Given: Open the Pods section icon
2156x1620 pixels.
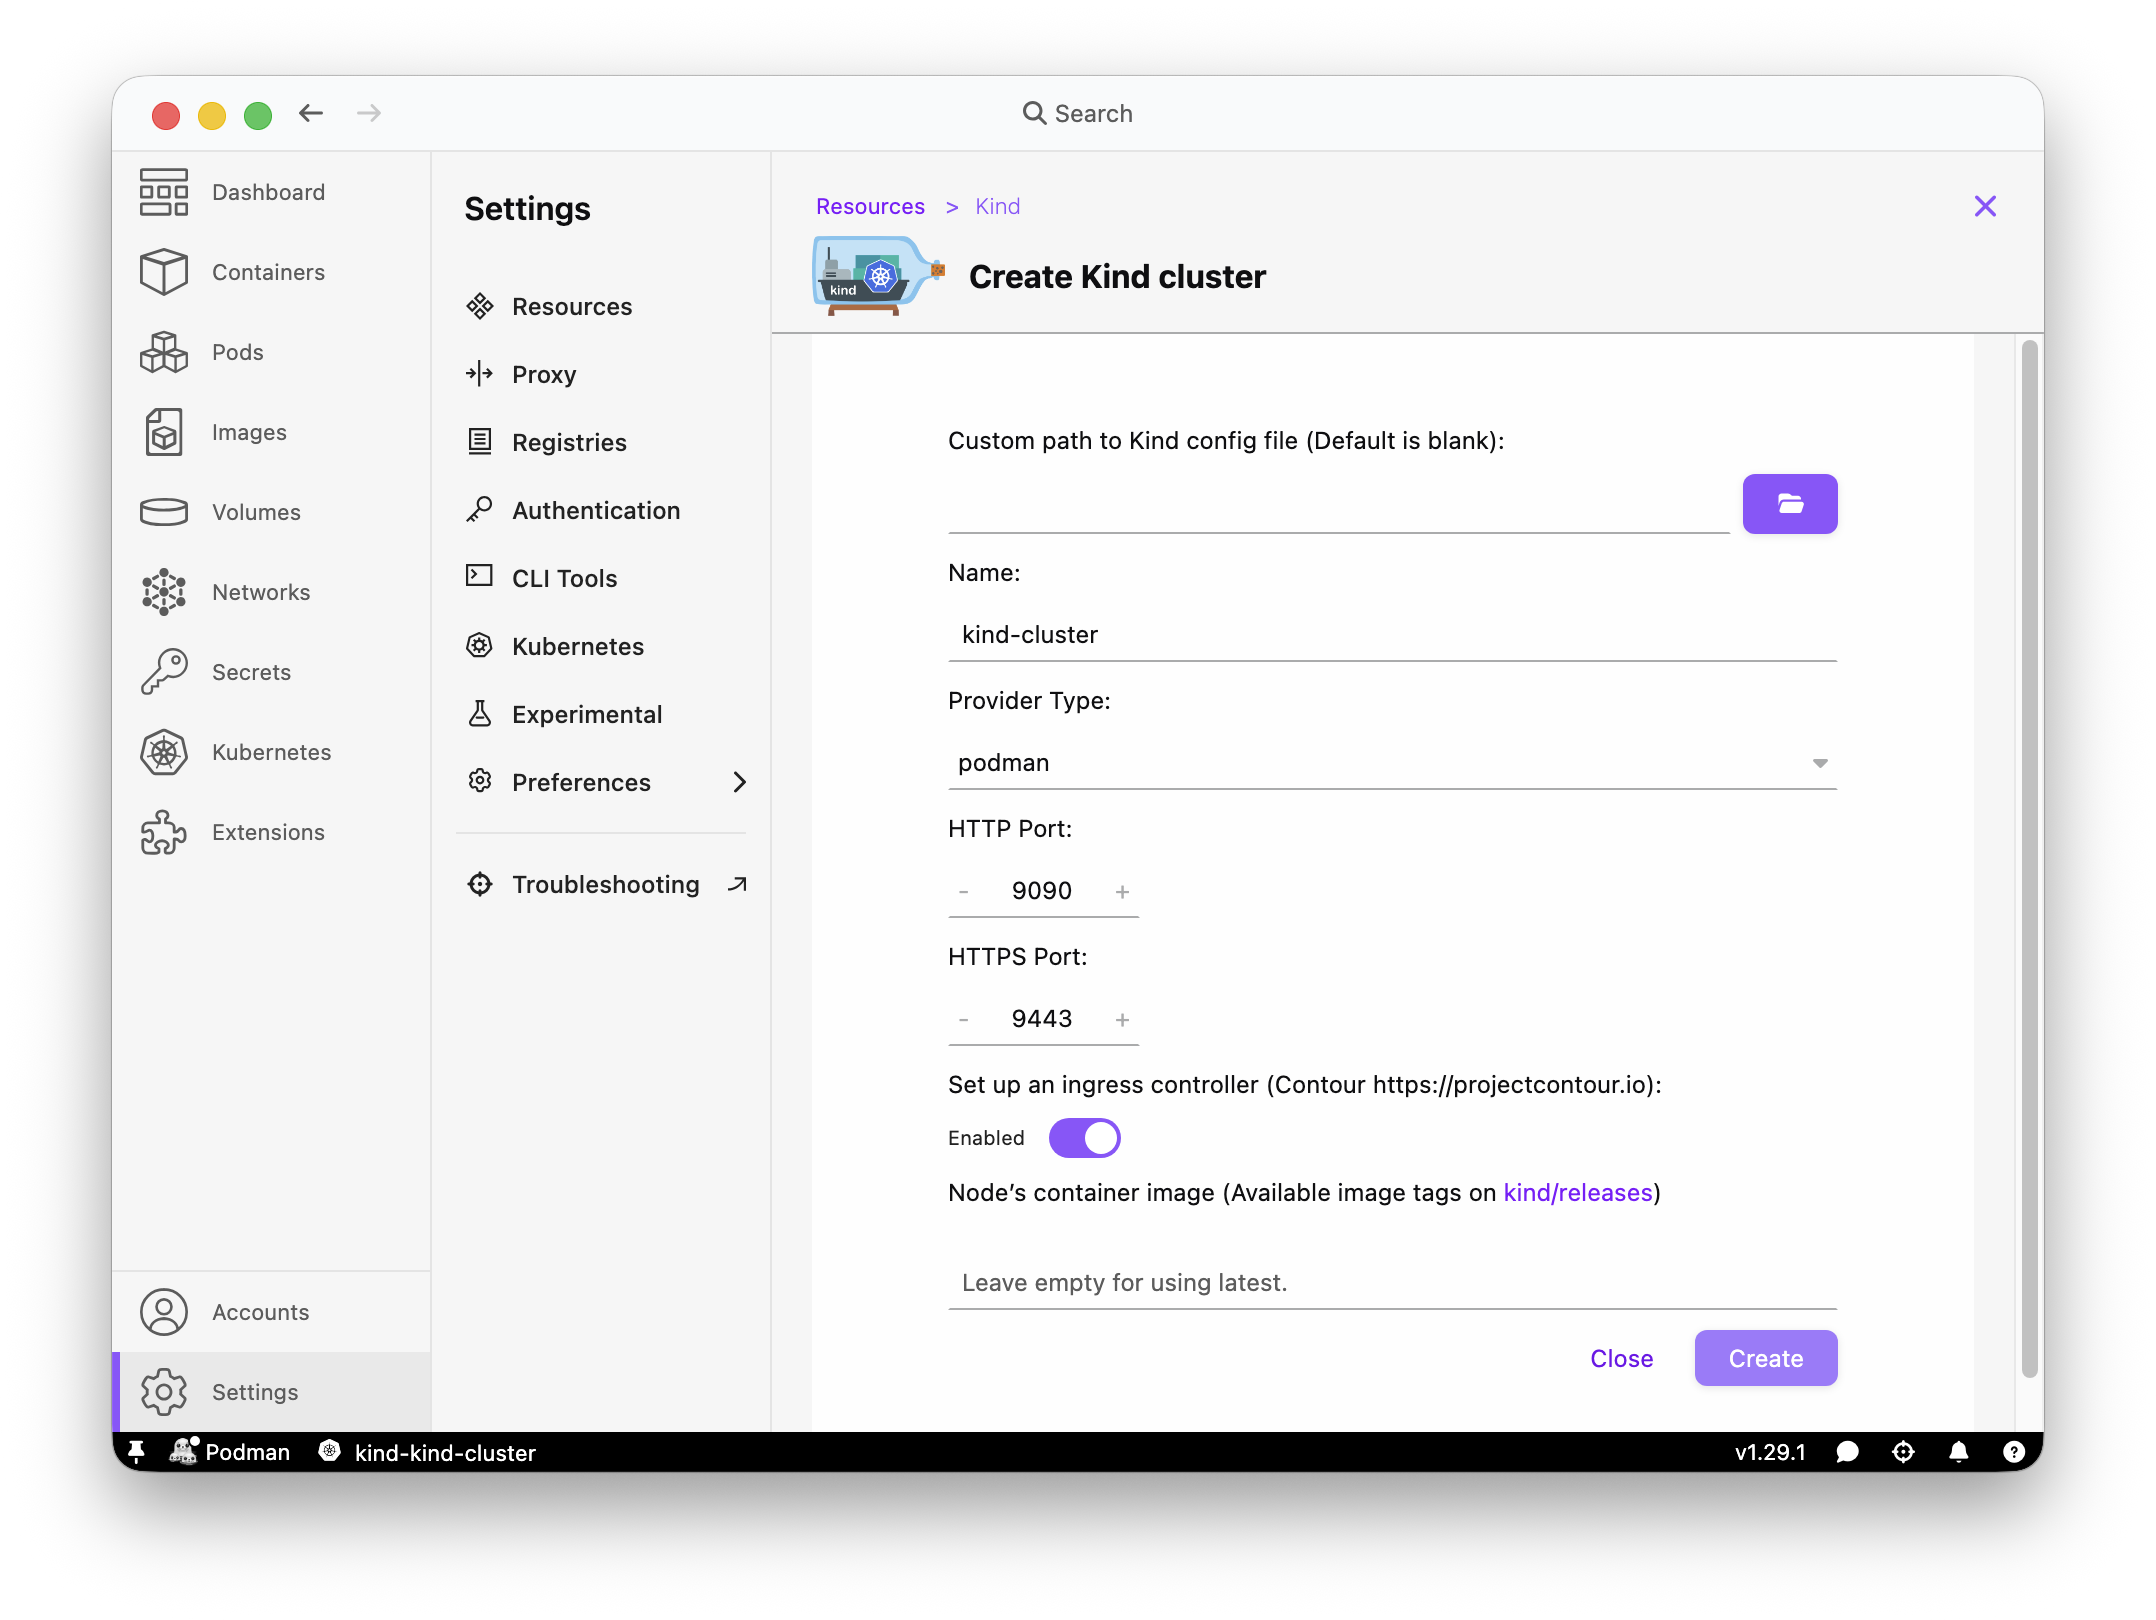Looking at the screenshot, I should (x=163, y=352).
